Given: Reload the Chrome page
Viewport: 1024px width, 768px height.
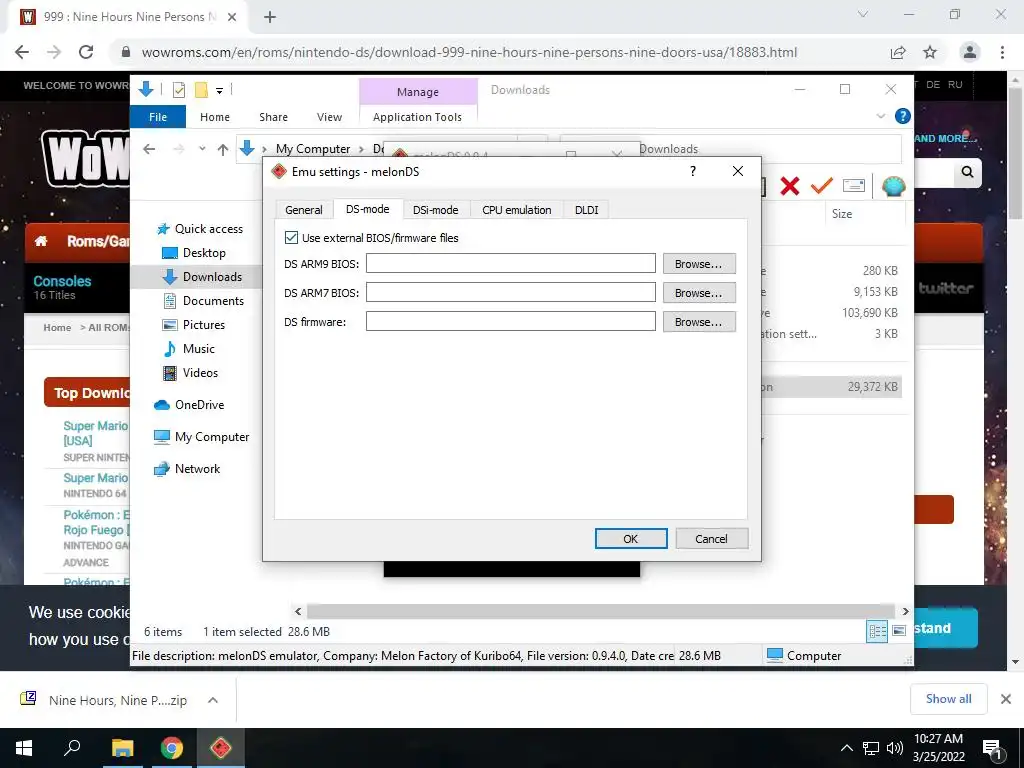Looking at the screenshot, I should 86,52.
